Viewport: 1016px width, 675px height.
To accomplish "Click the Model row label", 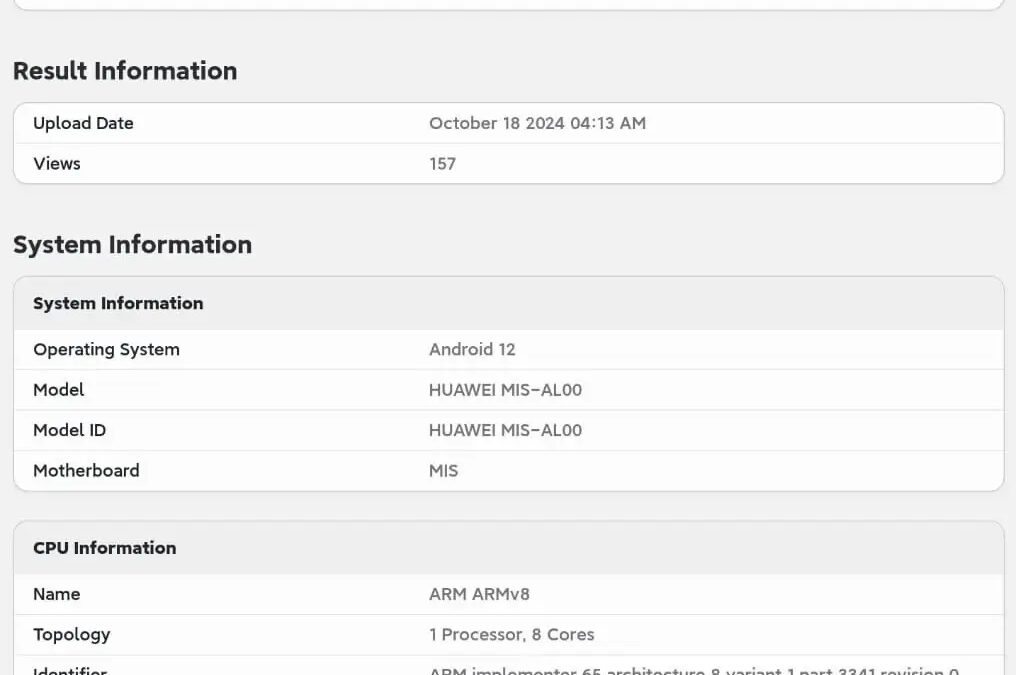I will (58, 390).
